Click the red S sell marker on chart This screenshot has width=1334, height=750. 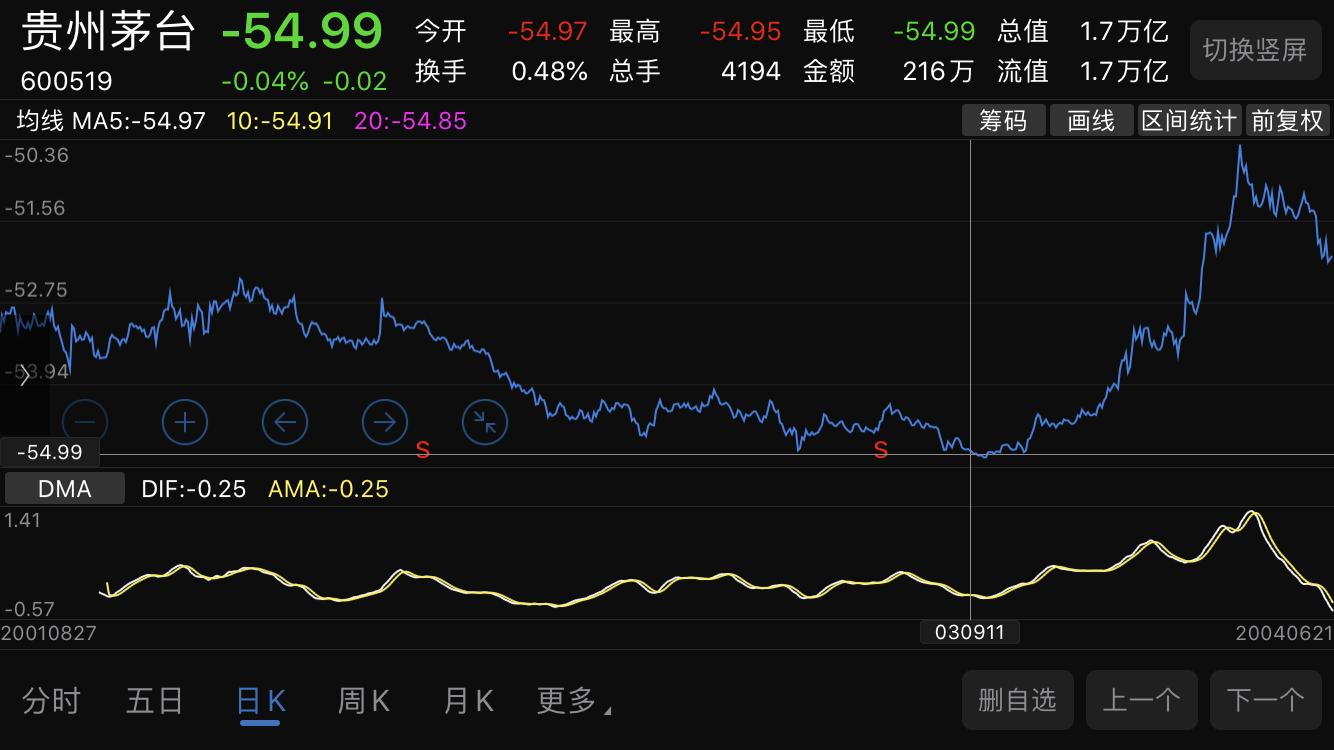tap(880, 449)
